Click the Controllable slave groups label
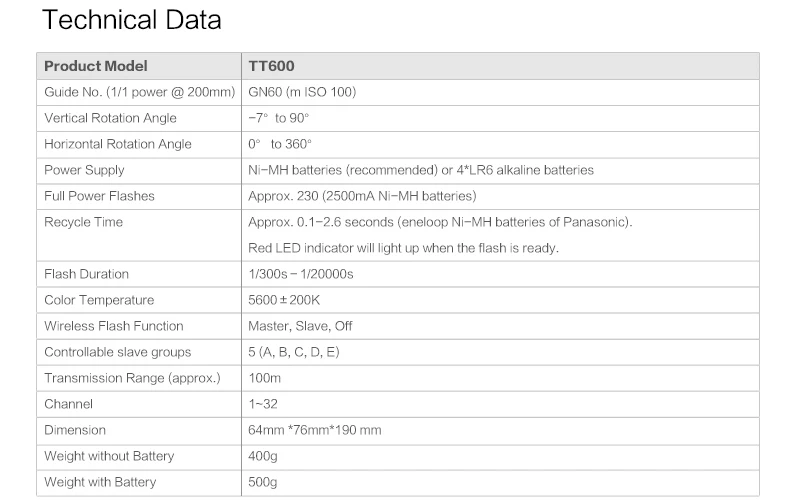Screen dimensions: 790x503 click(x=118, y=352)
